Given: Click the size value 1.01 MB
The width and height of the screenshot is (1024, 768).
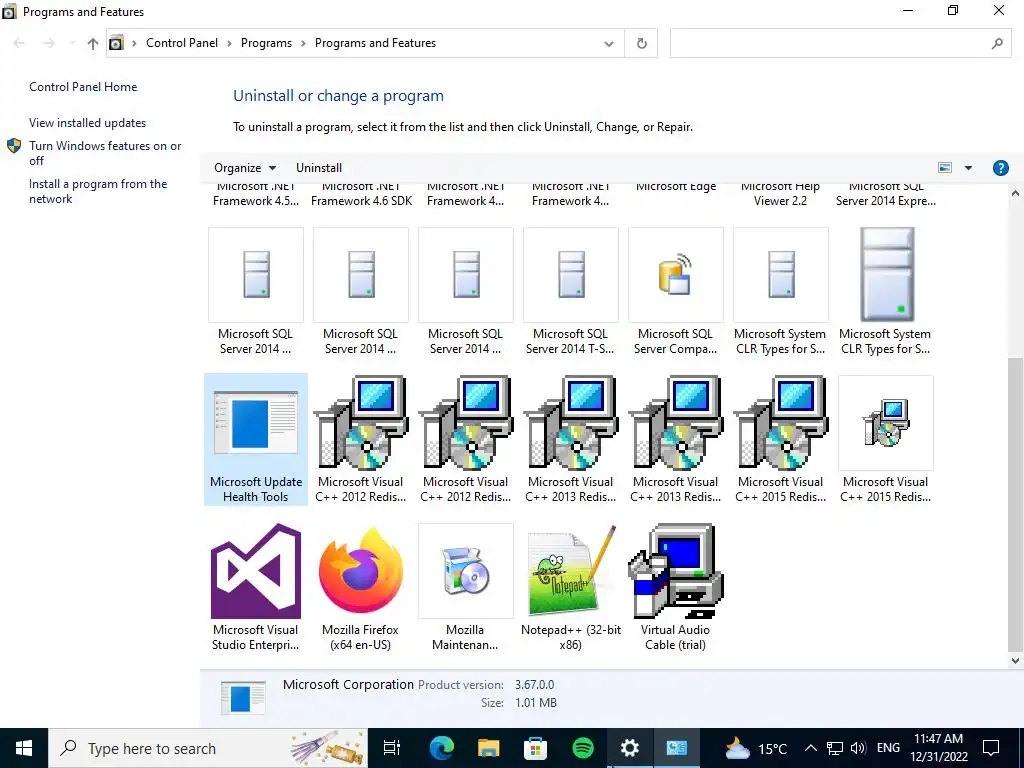Looking at the screenshot, I should click(536, 703).
